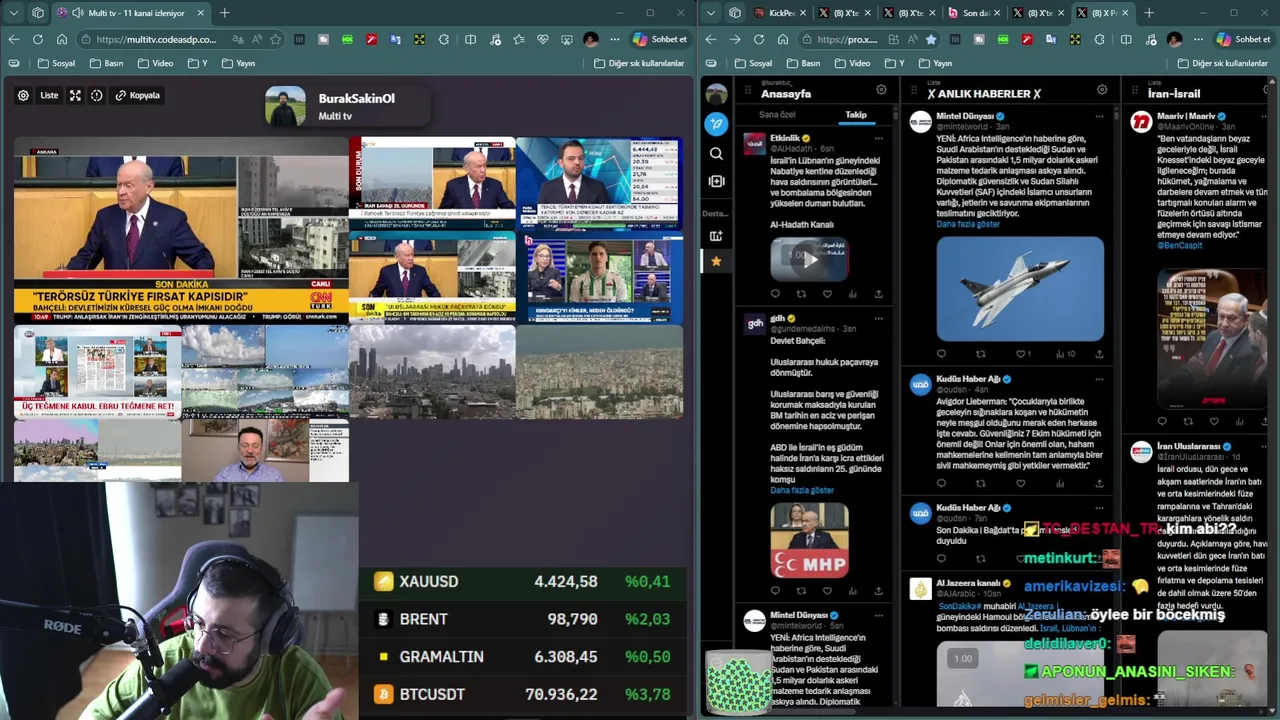Image resolution: width=1280 pixels, height=720 pixels.
Task: Show Daha fazla göster on gdh post
Action: 802,490
